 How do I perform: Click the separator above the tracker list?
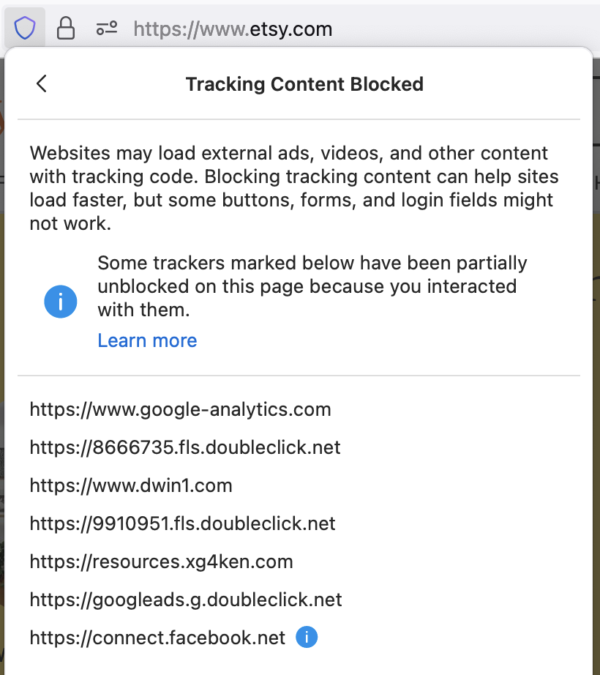pyautogui.click(x=299, y=376)
